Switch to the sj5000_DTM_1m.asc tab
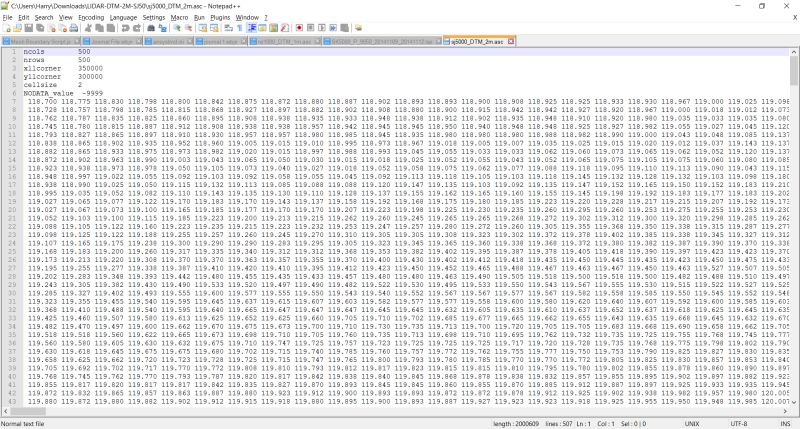This screenshot has width=800, height=429. coord(284,41)
